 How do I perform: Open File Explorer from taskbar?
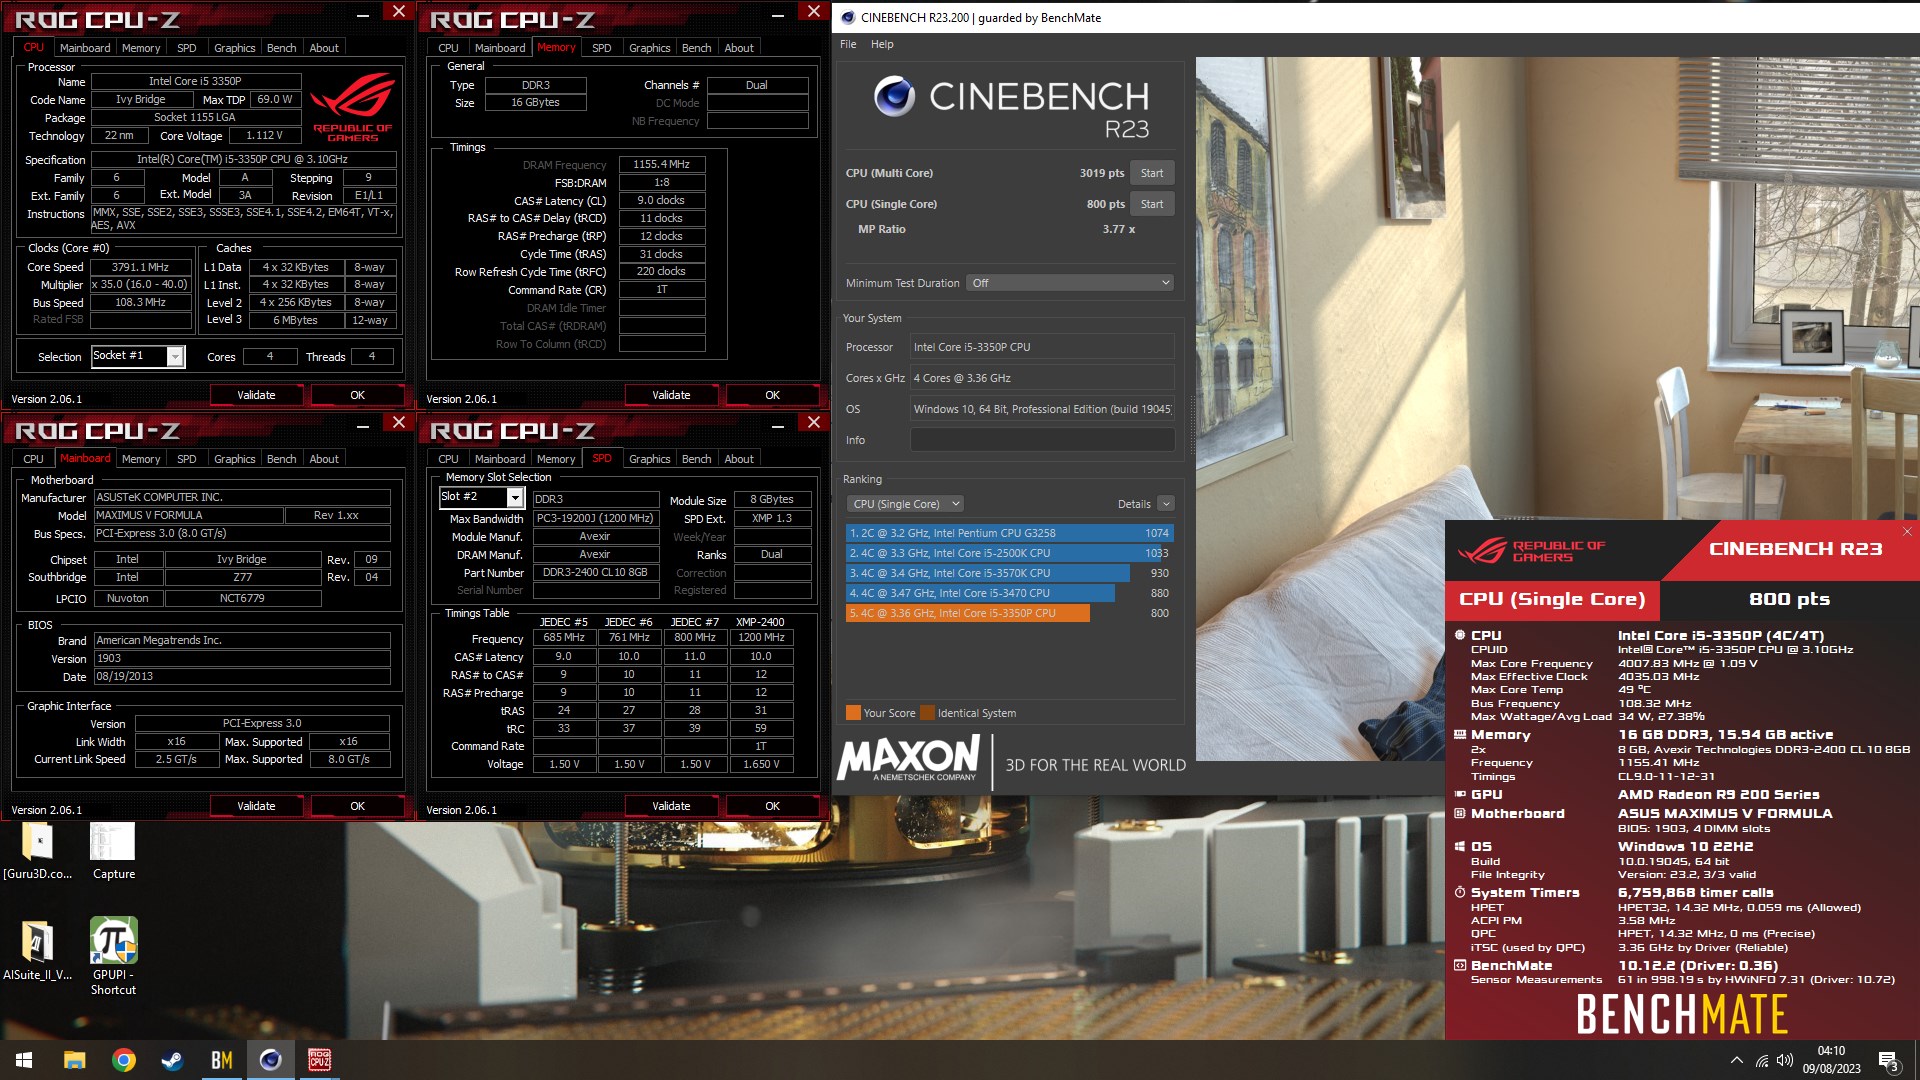click(x=74, y=1060)
